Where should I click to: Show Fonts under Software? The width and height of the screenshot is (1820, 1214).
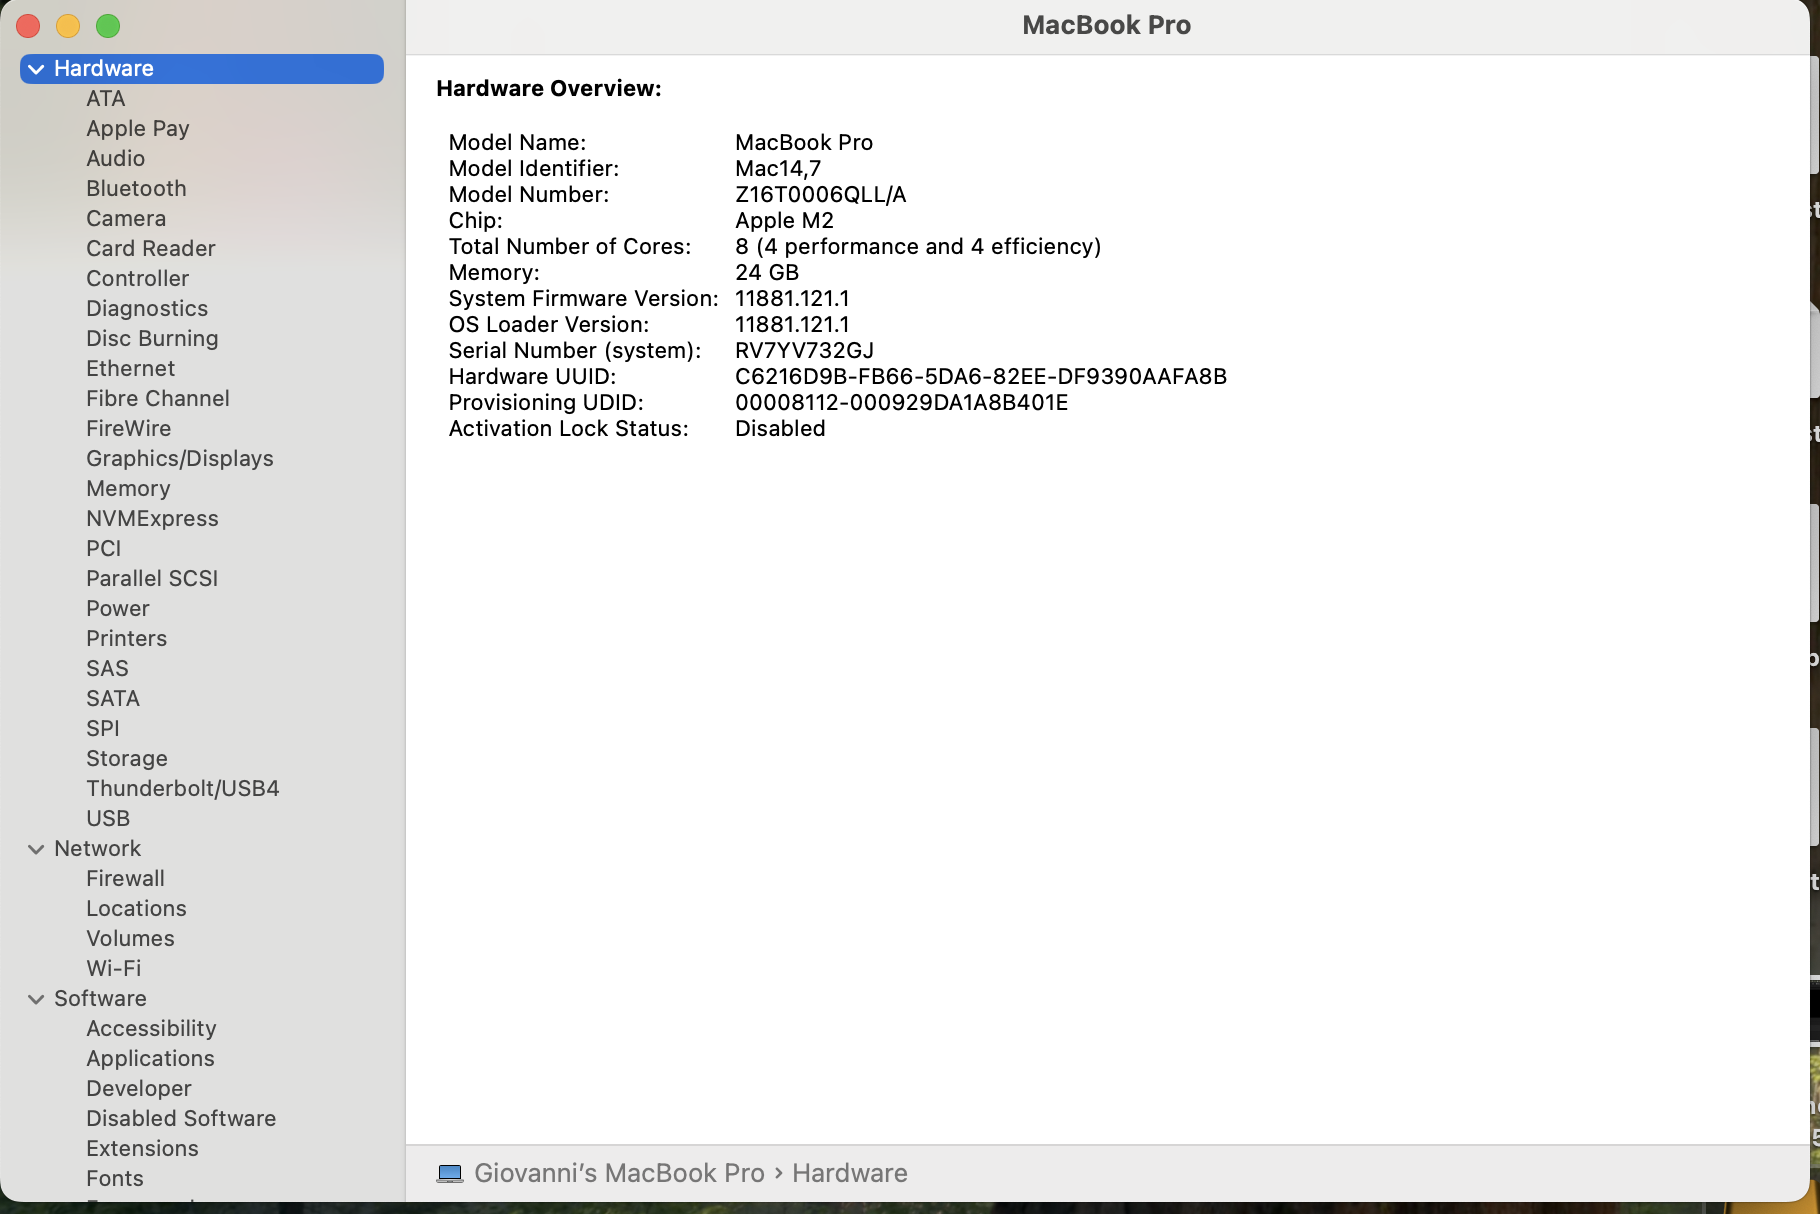pyautogui.click(x=115, y=1179)
